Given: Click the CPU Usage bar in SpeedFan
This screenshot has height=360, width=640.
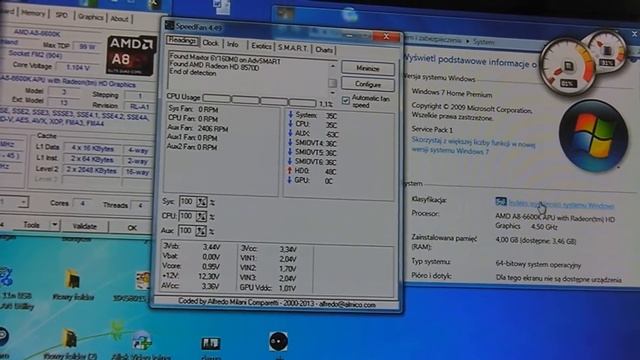Looking at the screenshot, I should (x=260, y=99).
